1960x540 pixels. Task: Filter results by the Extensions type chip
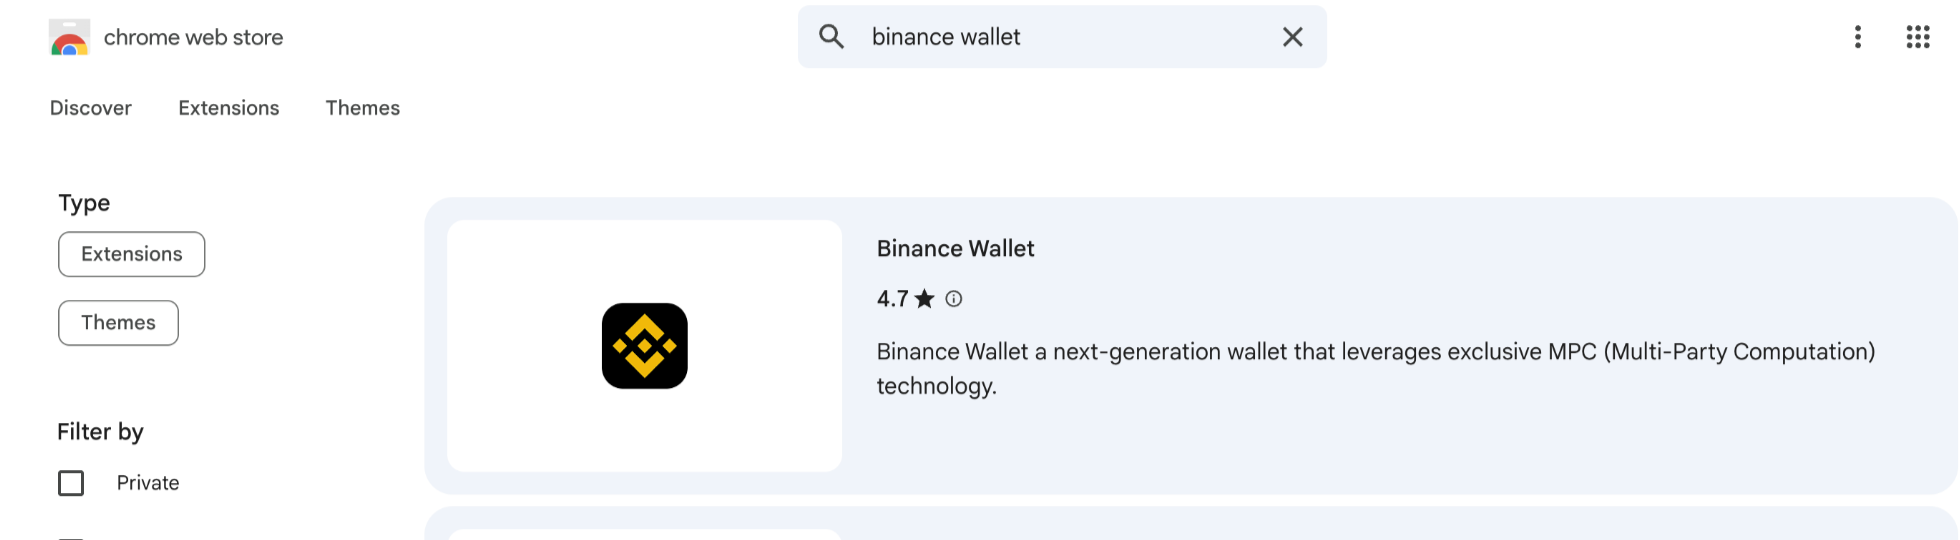132,254
